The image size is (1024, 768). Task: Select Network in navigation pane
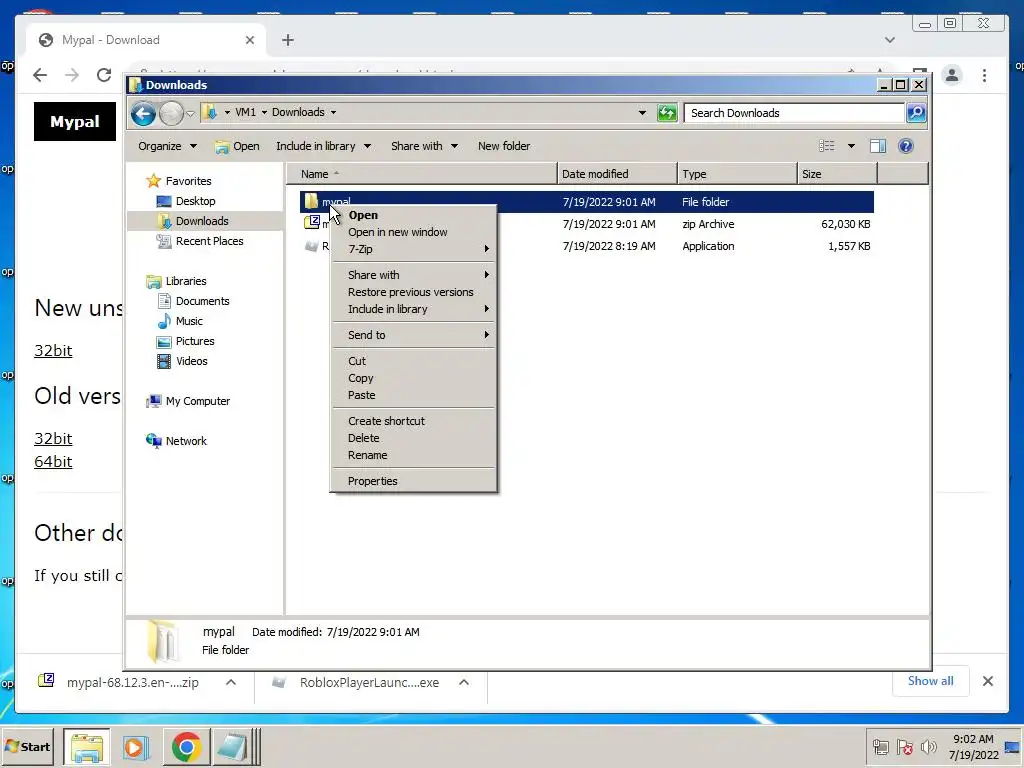point(185,441)
